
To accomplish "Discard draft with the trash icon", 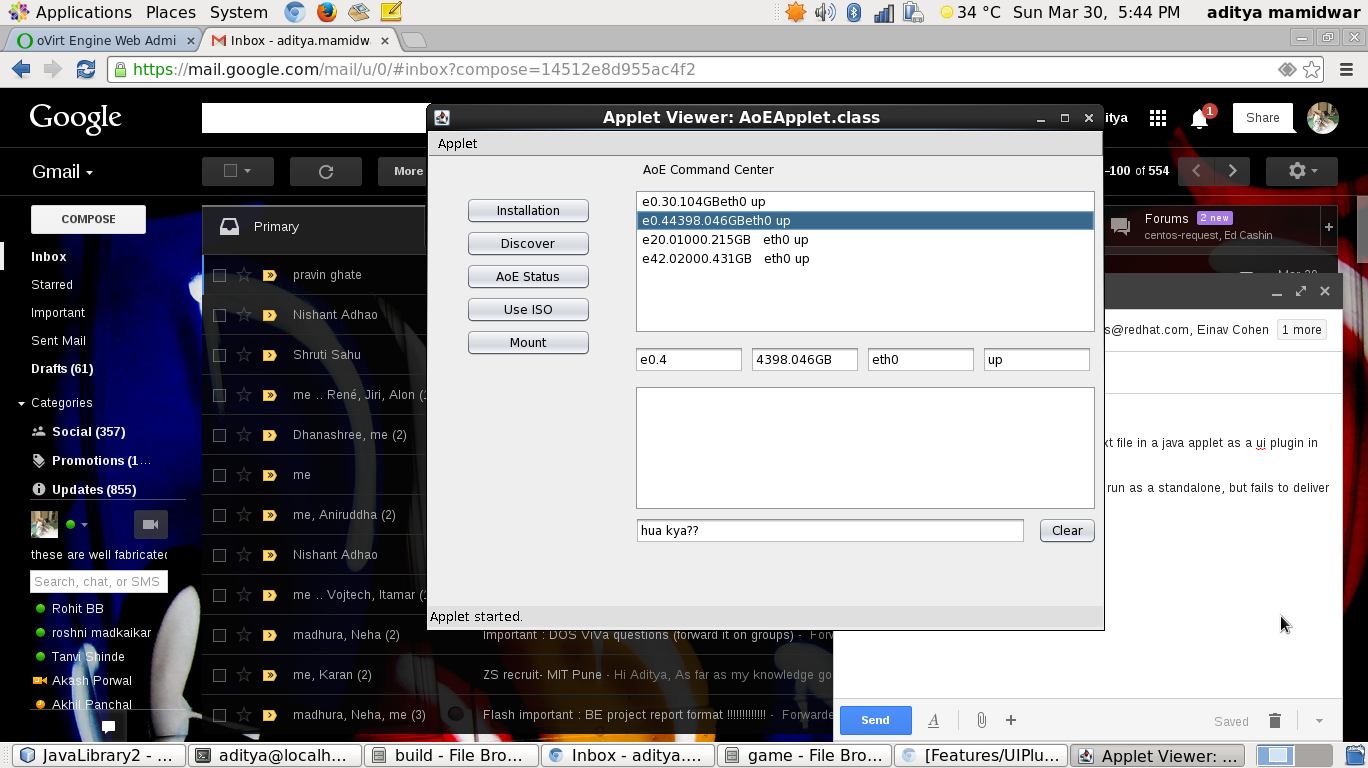I will coord(1274,720).
